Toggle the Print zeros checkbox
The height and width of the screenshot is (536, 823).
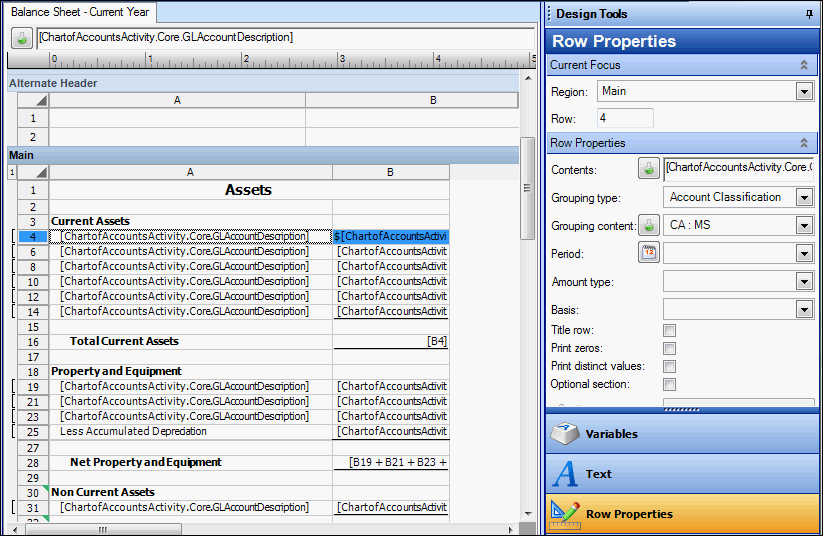point(670,348)
